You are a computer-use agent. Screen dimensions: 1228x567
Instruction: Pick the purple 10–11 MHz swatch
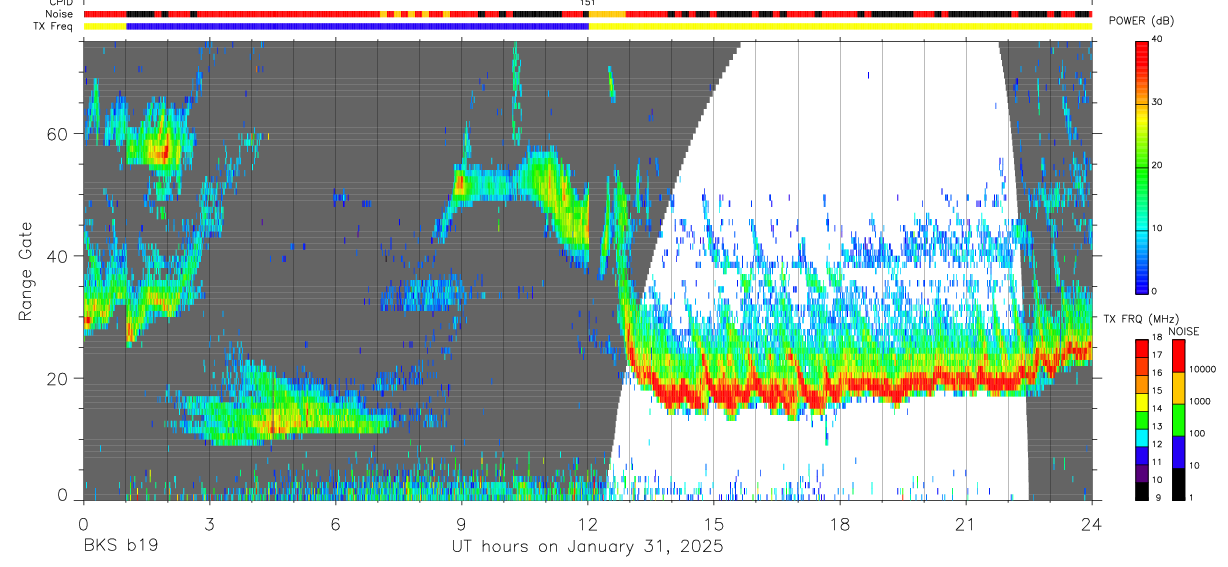coord(1141,473)
